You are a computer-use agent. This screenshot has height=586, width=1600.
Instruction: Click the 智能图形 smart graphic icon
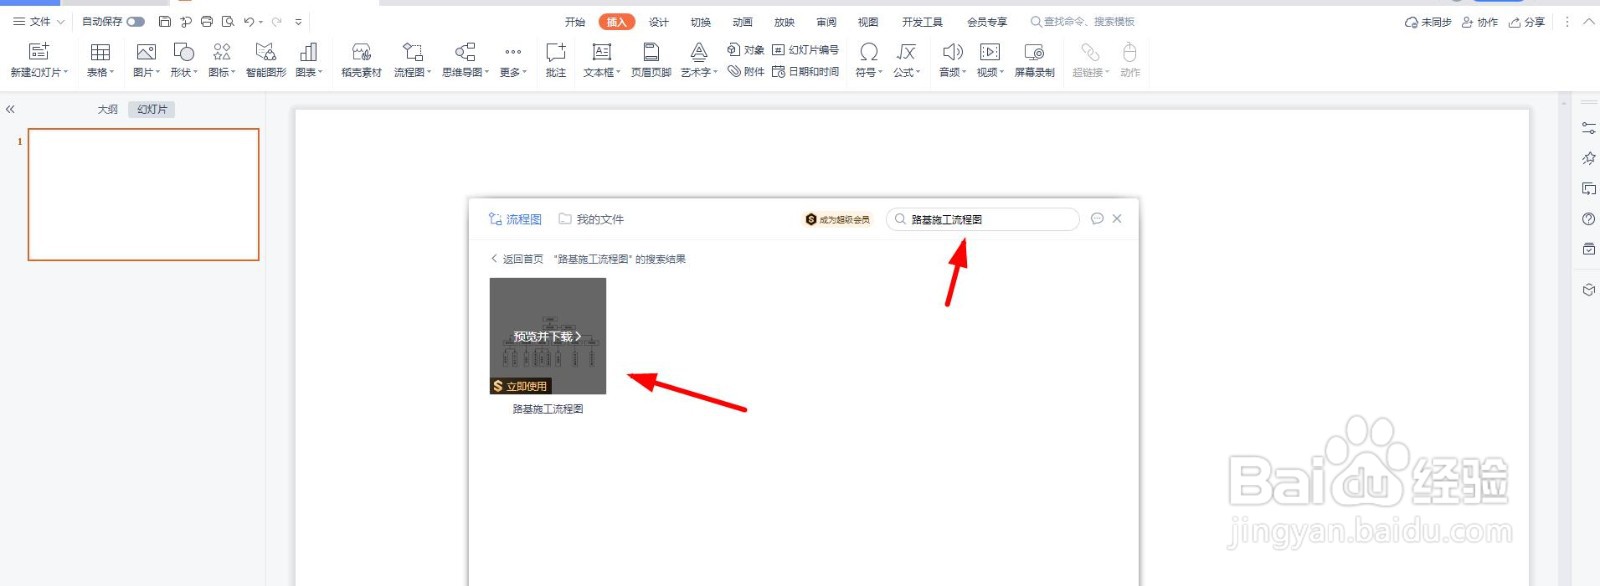pos(266,52)
